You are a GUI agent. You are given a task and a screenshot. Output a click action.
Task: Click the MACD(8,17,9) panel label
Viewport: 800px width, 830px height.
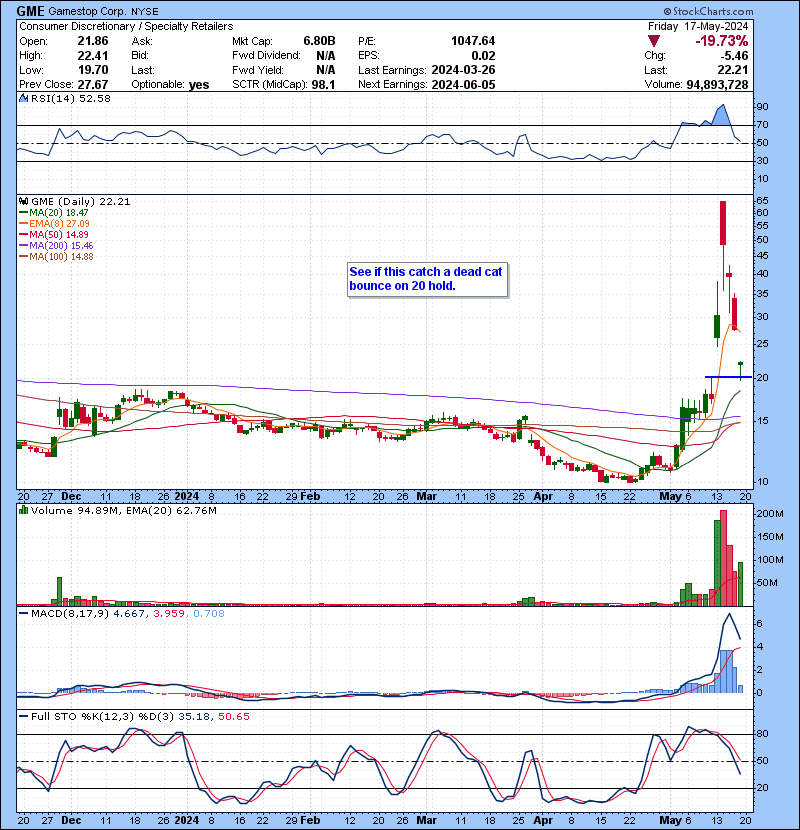coord(70,613)
